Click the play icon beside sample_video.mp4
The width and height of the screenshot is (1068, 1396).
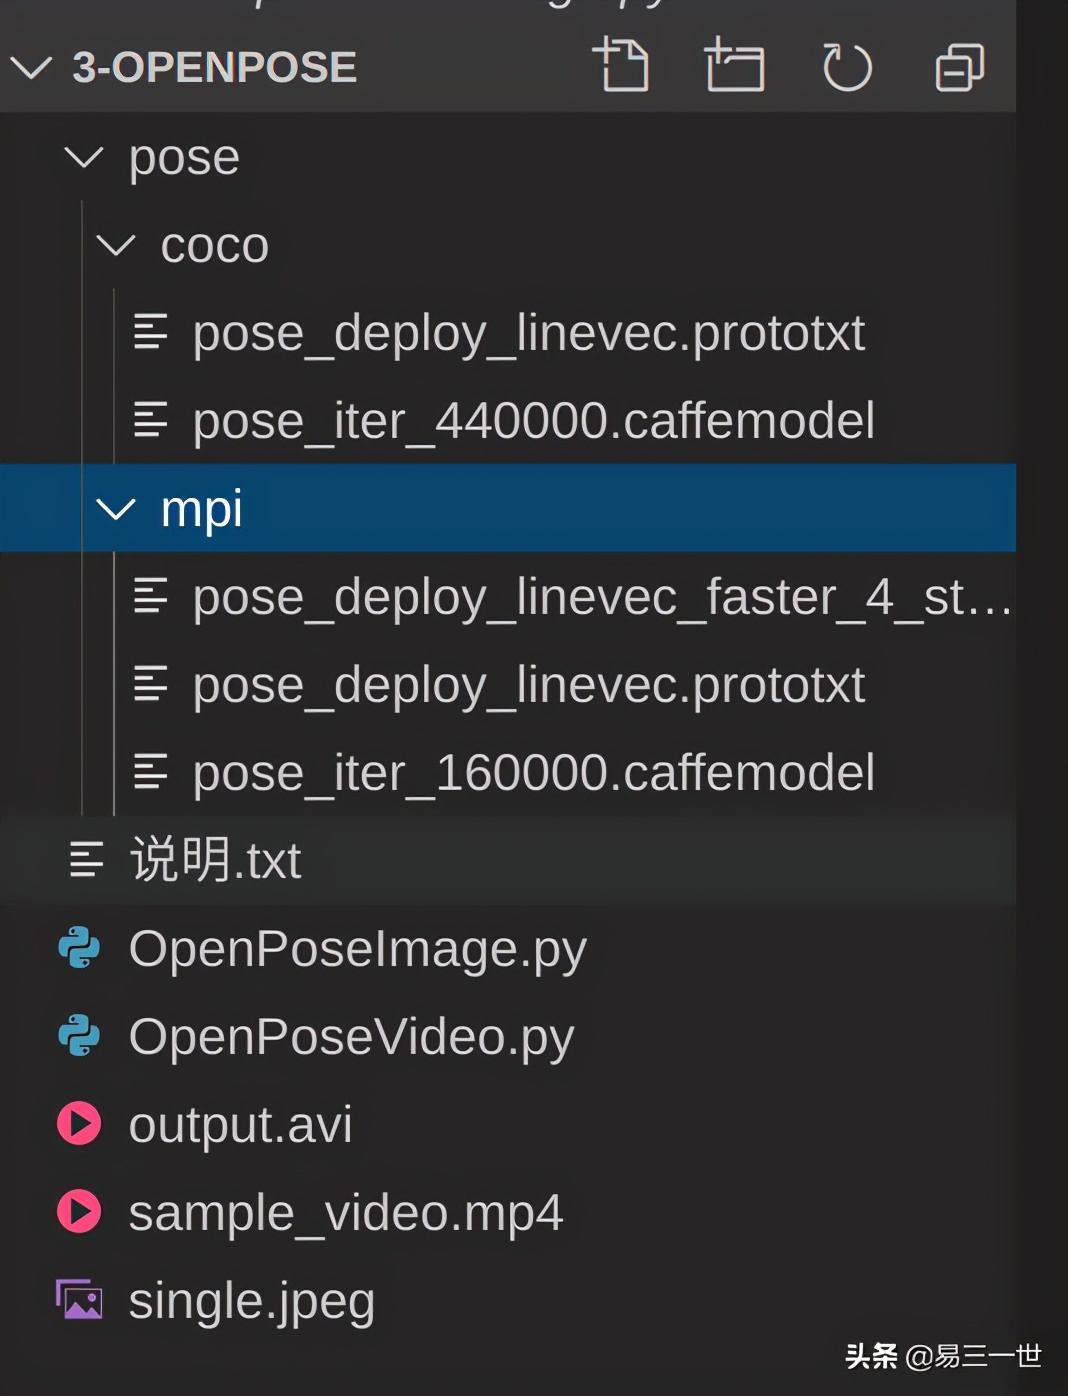click(79, 1212)
